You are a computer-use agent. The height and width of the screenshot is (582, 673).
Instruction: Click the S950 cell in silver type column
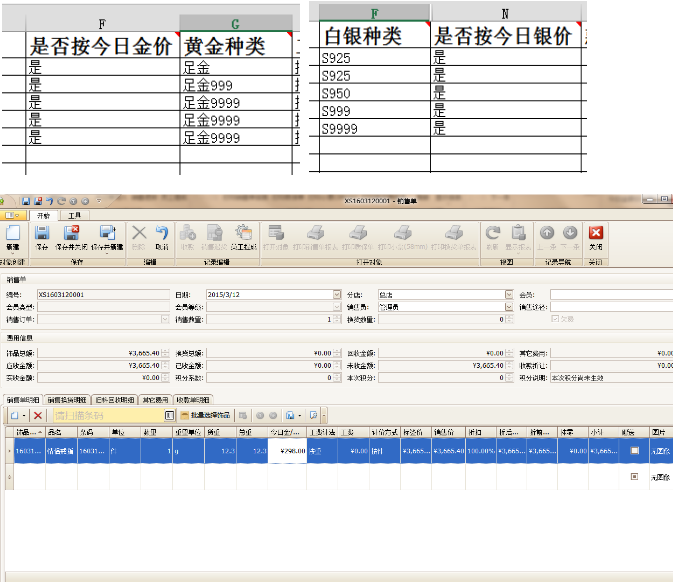click(374, 92)
